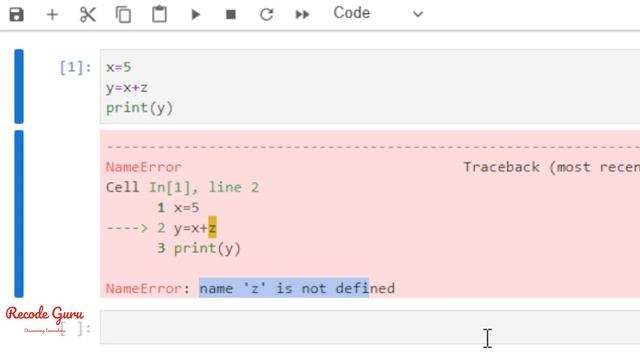Restart kernel and run all cells
This screenshot has width=640, height=360.
[x=302, y=15]
